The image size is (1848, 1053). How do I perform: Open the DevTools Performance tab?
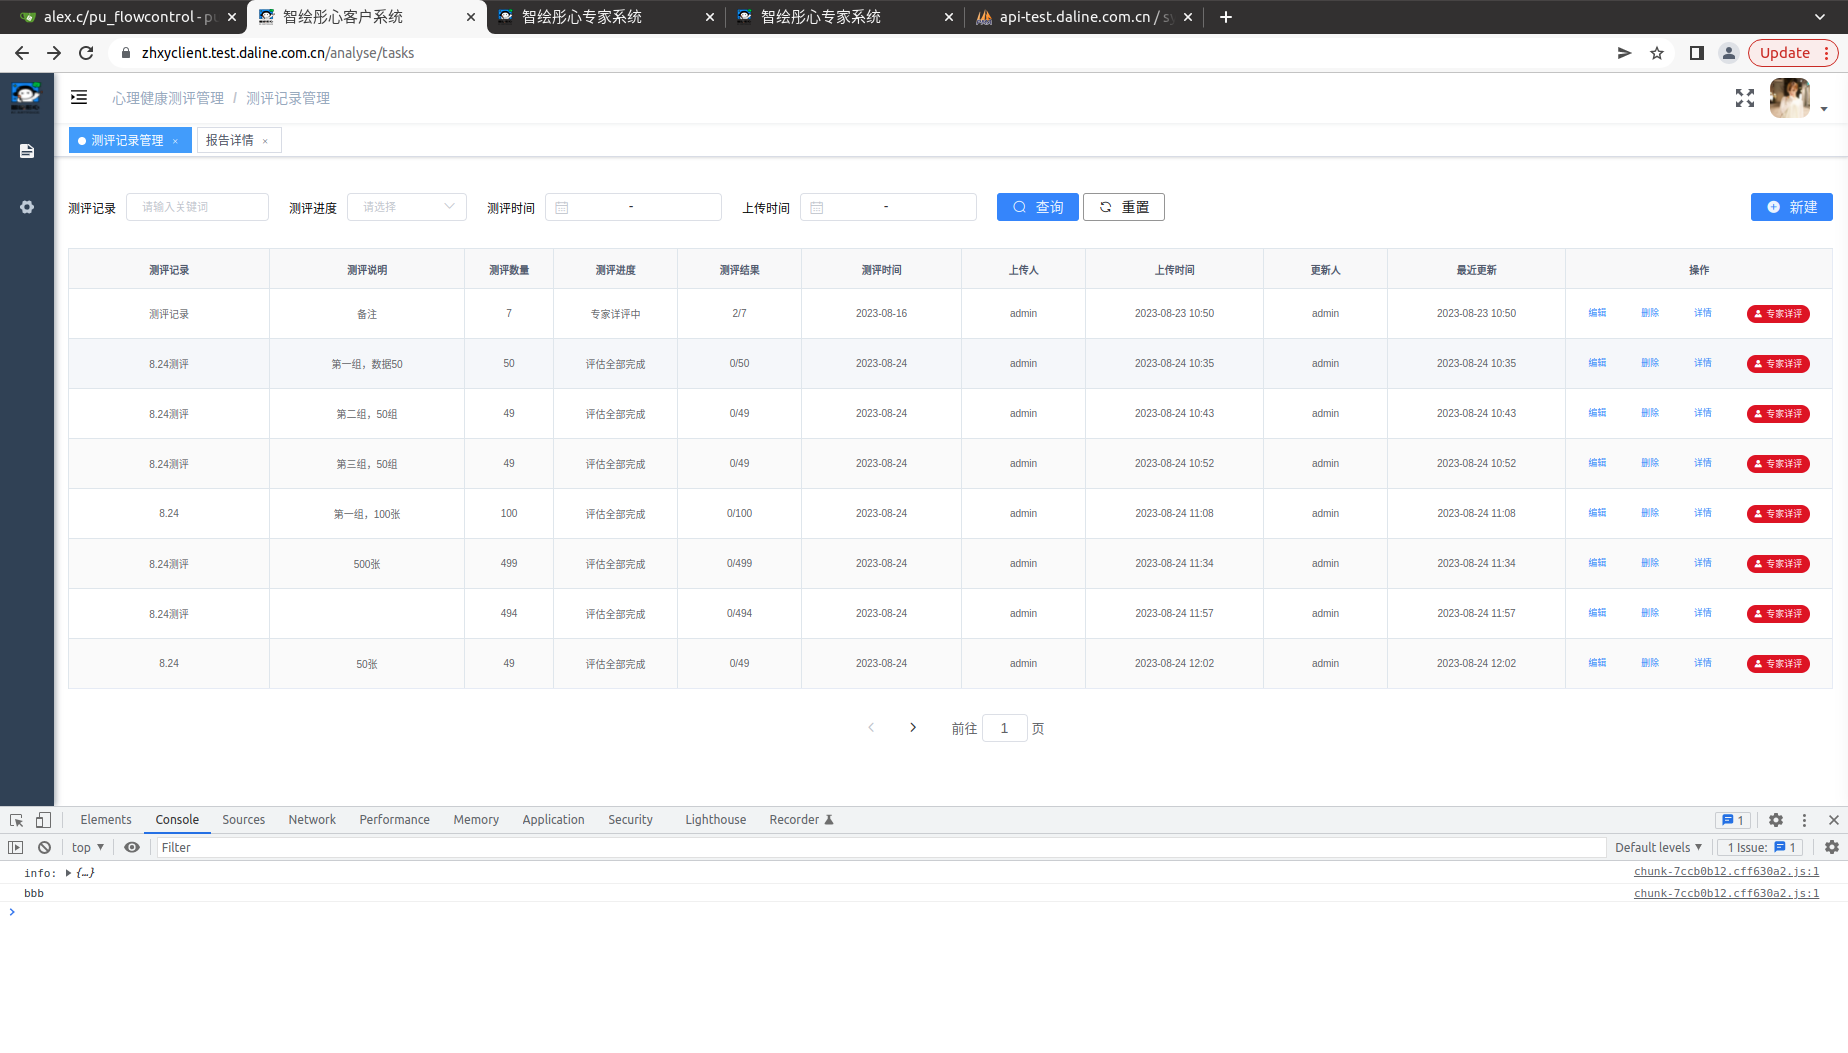[394, 820]
